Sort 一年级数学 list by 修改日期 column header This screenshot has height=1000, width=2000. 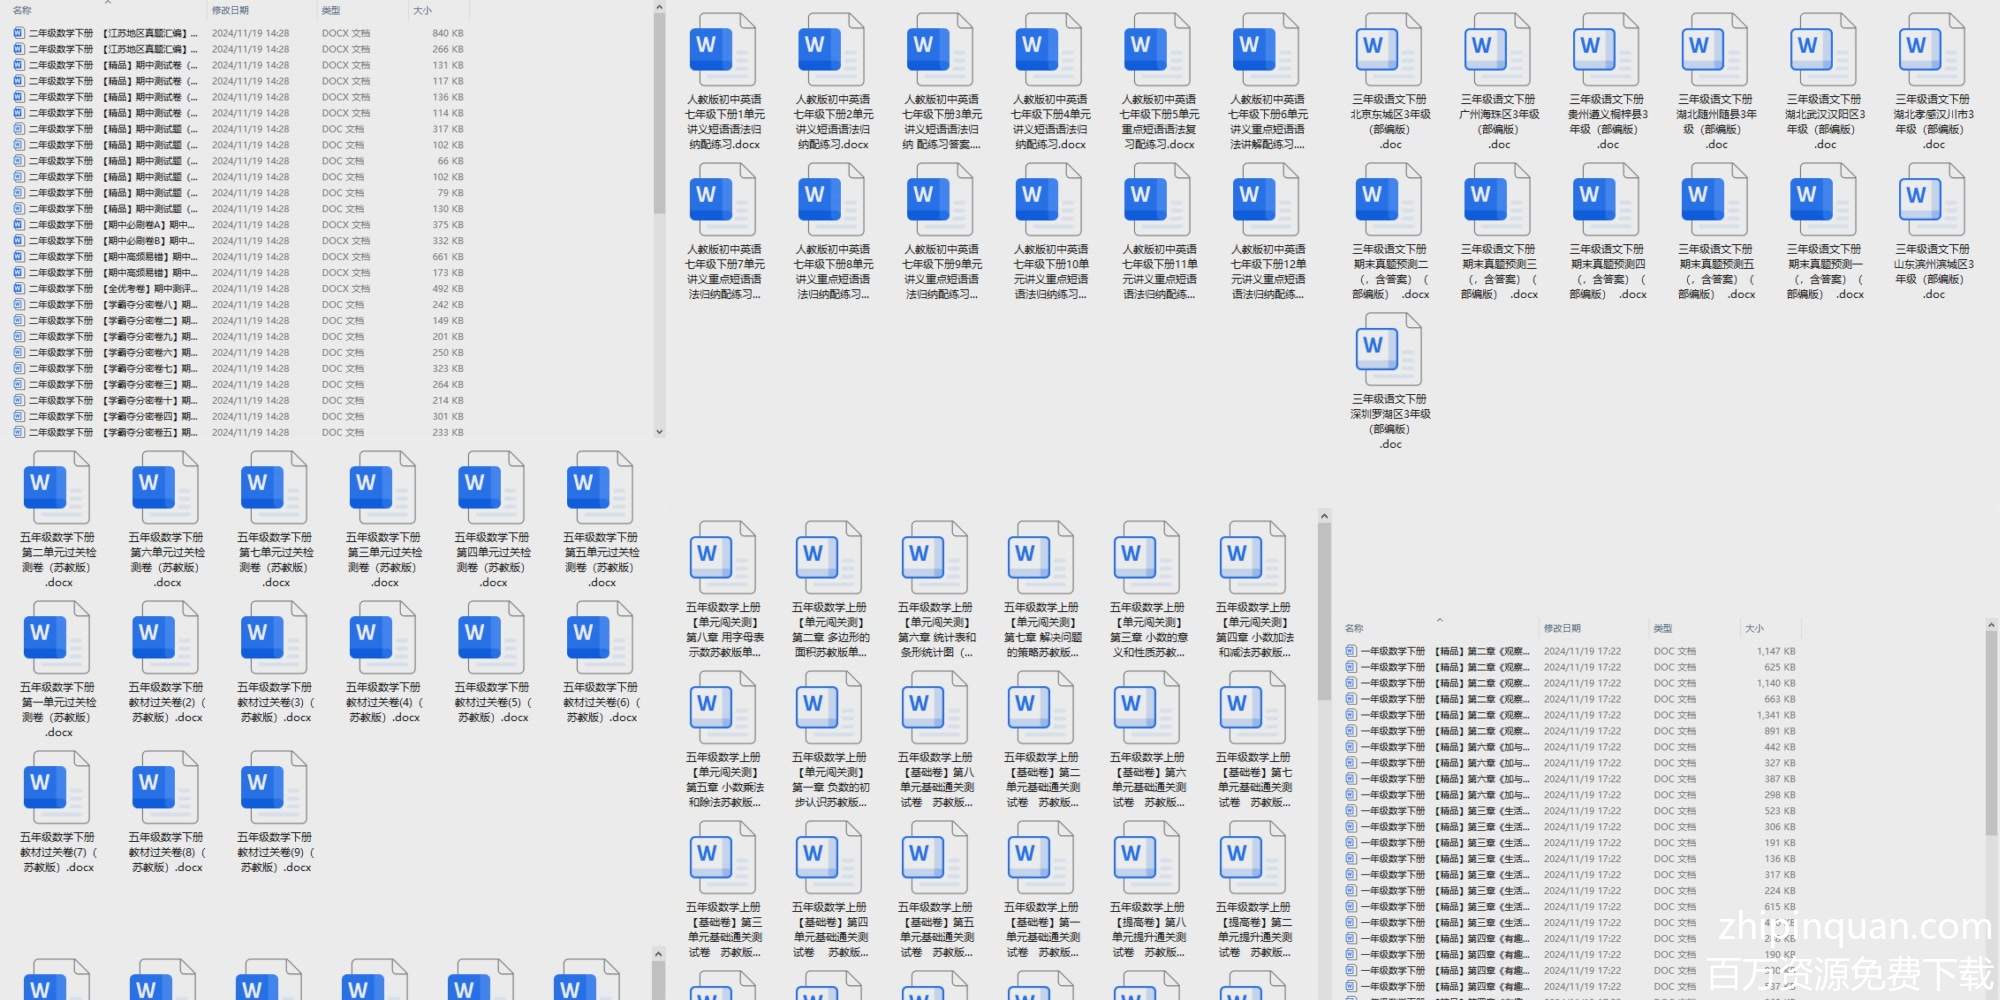(1562, 628)
